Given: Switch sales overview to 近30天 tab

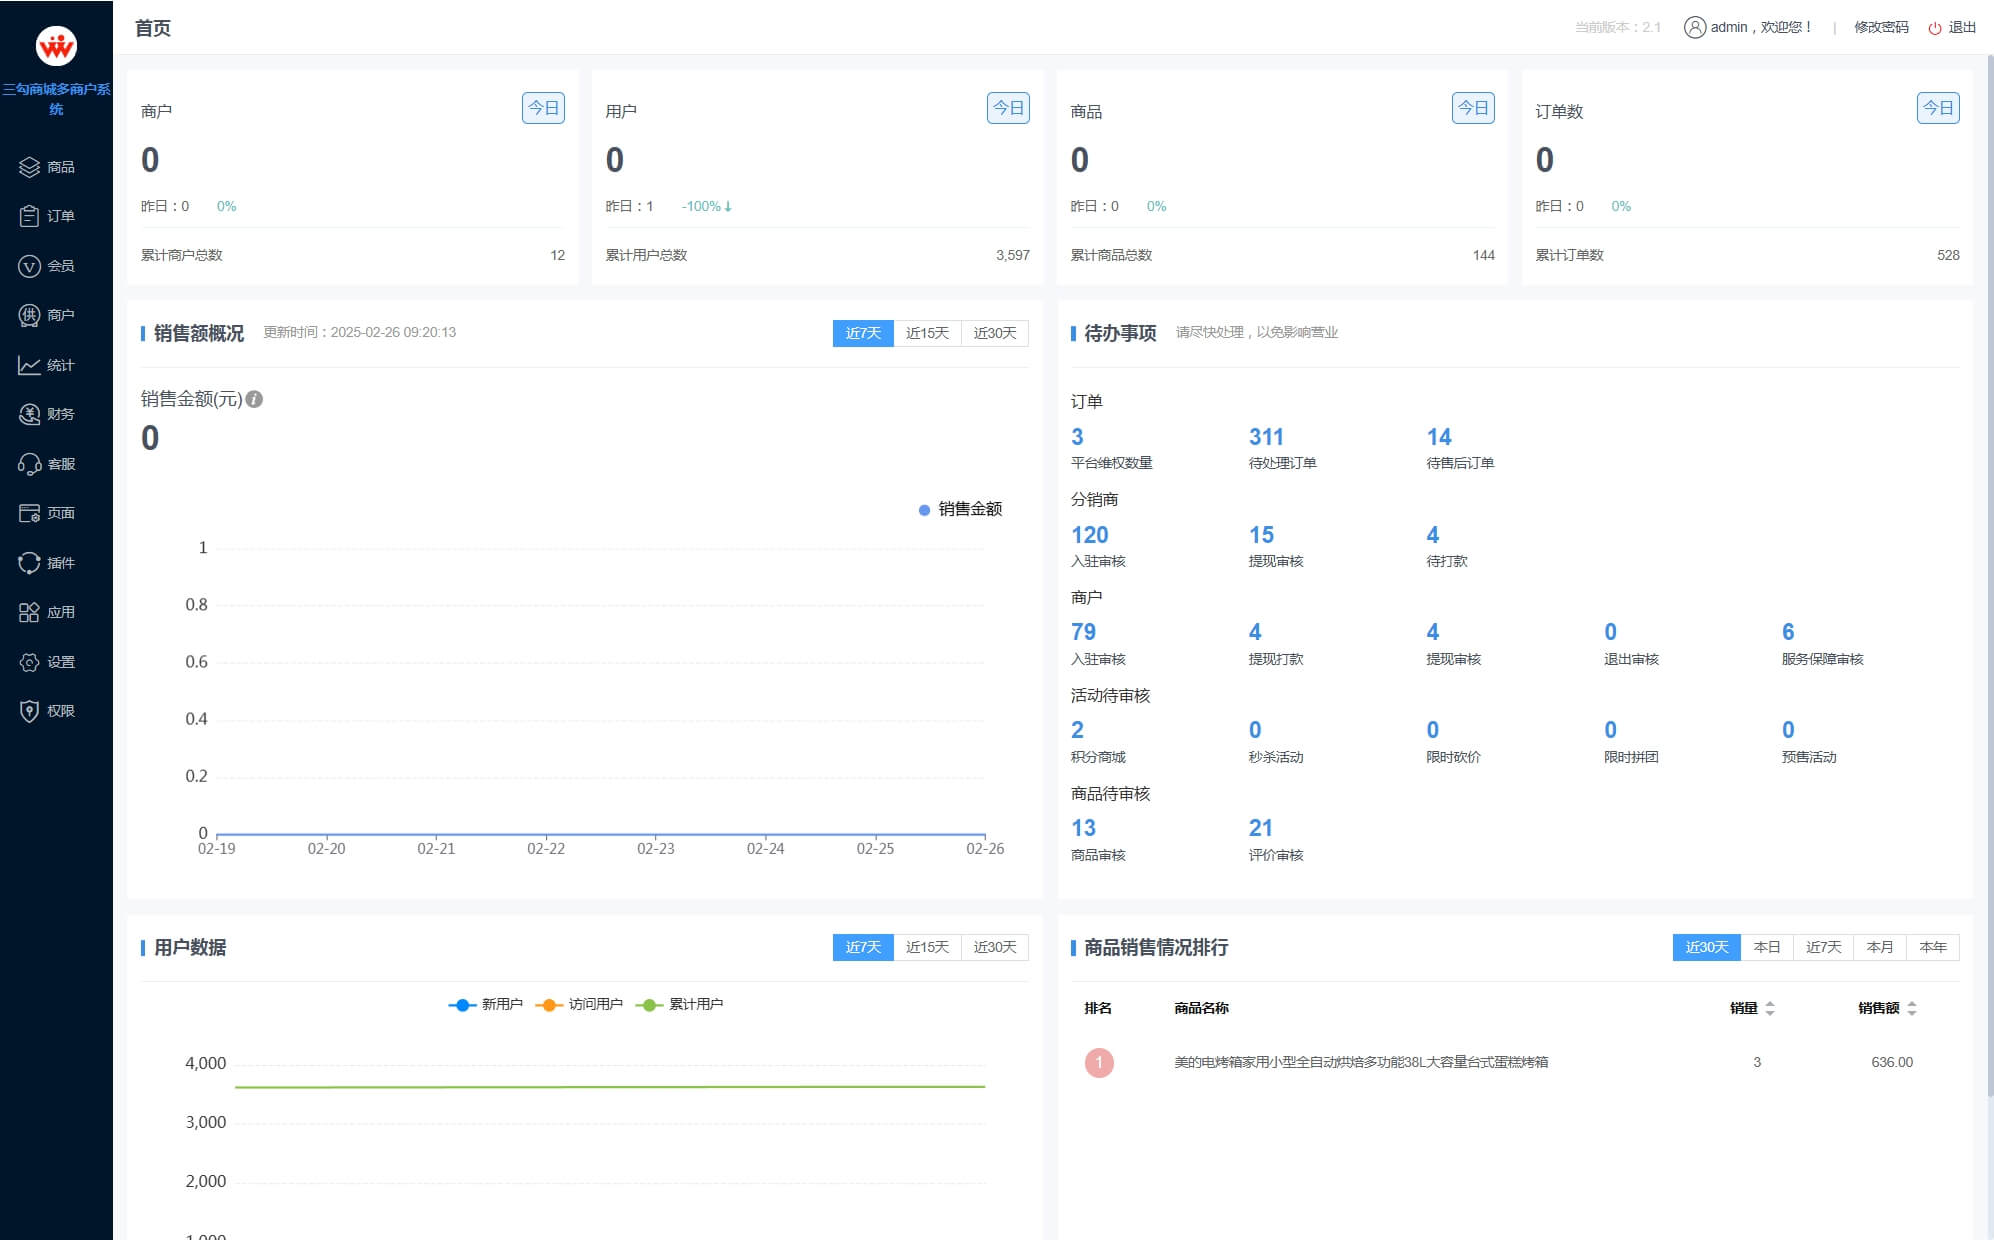Looking at the screenshot, I should (993, 333).
